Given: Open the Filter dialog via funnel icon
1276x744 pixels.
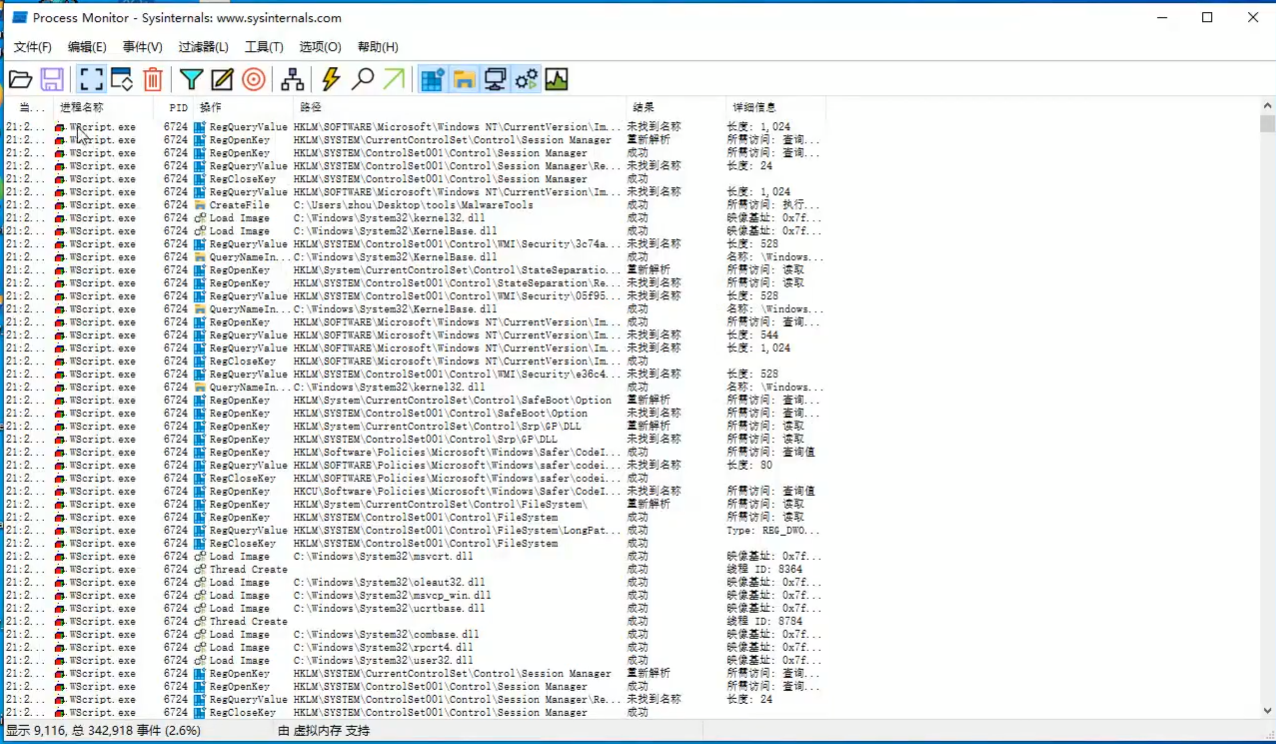Looking at the screenshot, I should 191,79.
